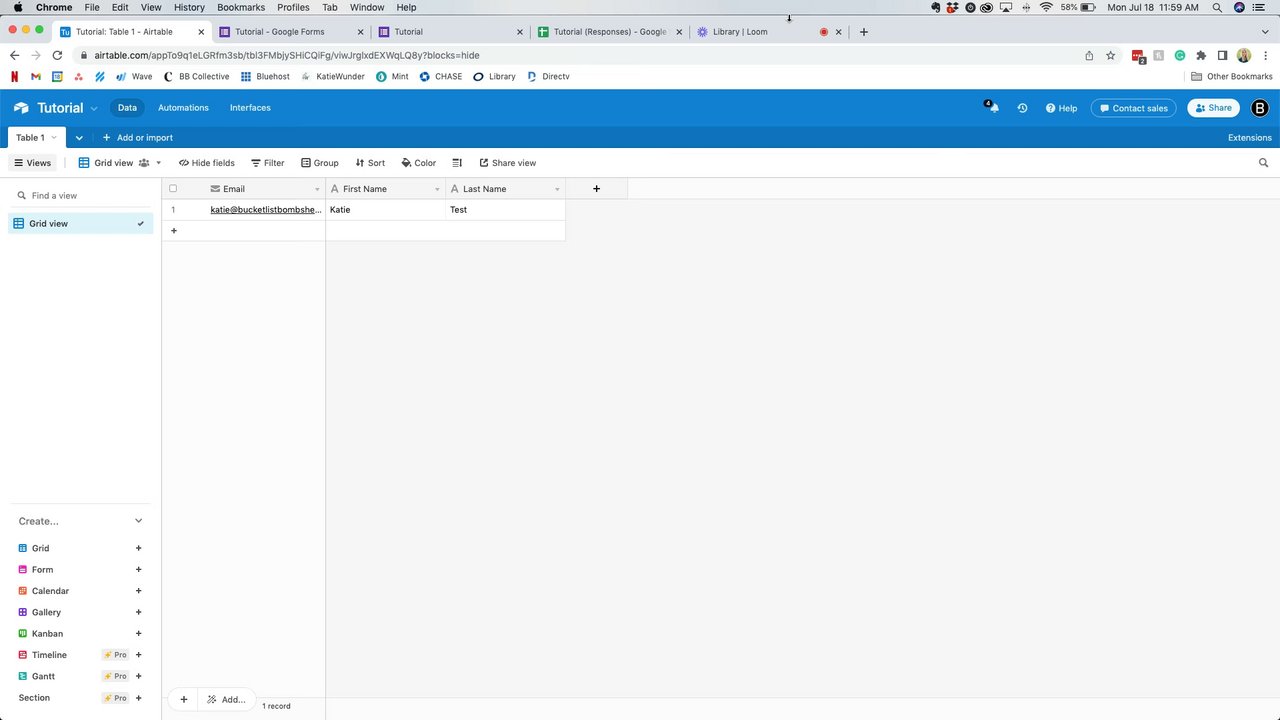The width and height of the screenshot is (1280, 720).
Task: Switch to the Data tab
Action: click(127, 108)
